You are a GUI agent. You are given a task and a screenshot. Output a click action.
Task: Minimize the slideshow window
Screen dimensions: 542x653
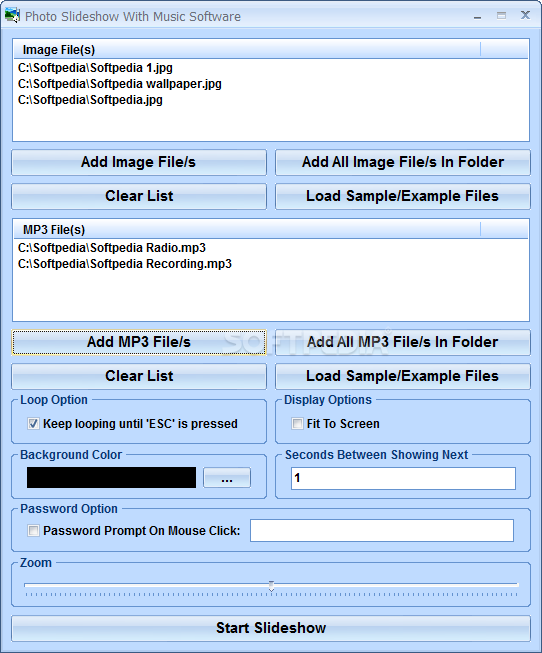point(477,17)
